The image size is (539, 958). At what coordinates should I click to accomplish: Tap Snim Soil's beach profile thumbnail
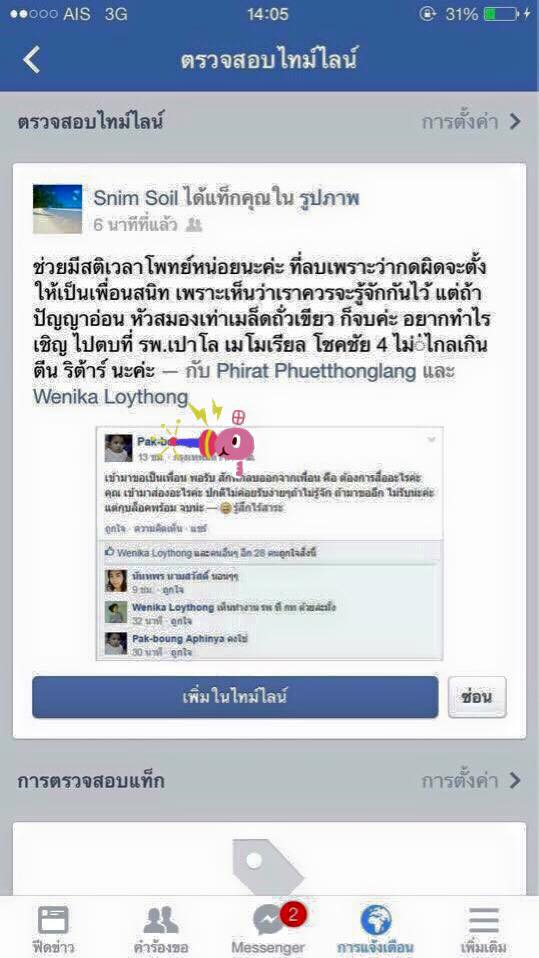[x=57, y=209]
